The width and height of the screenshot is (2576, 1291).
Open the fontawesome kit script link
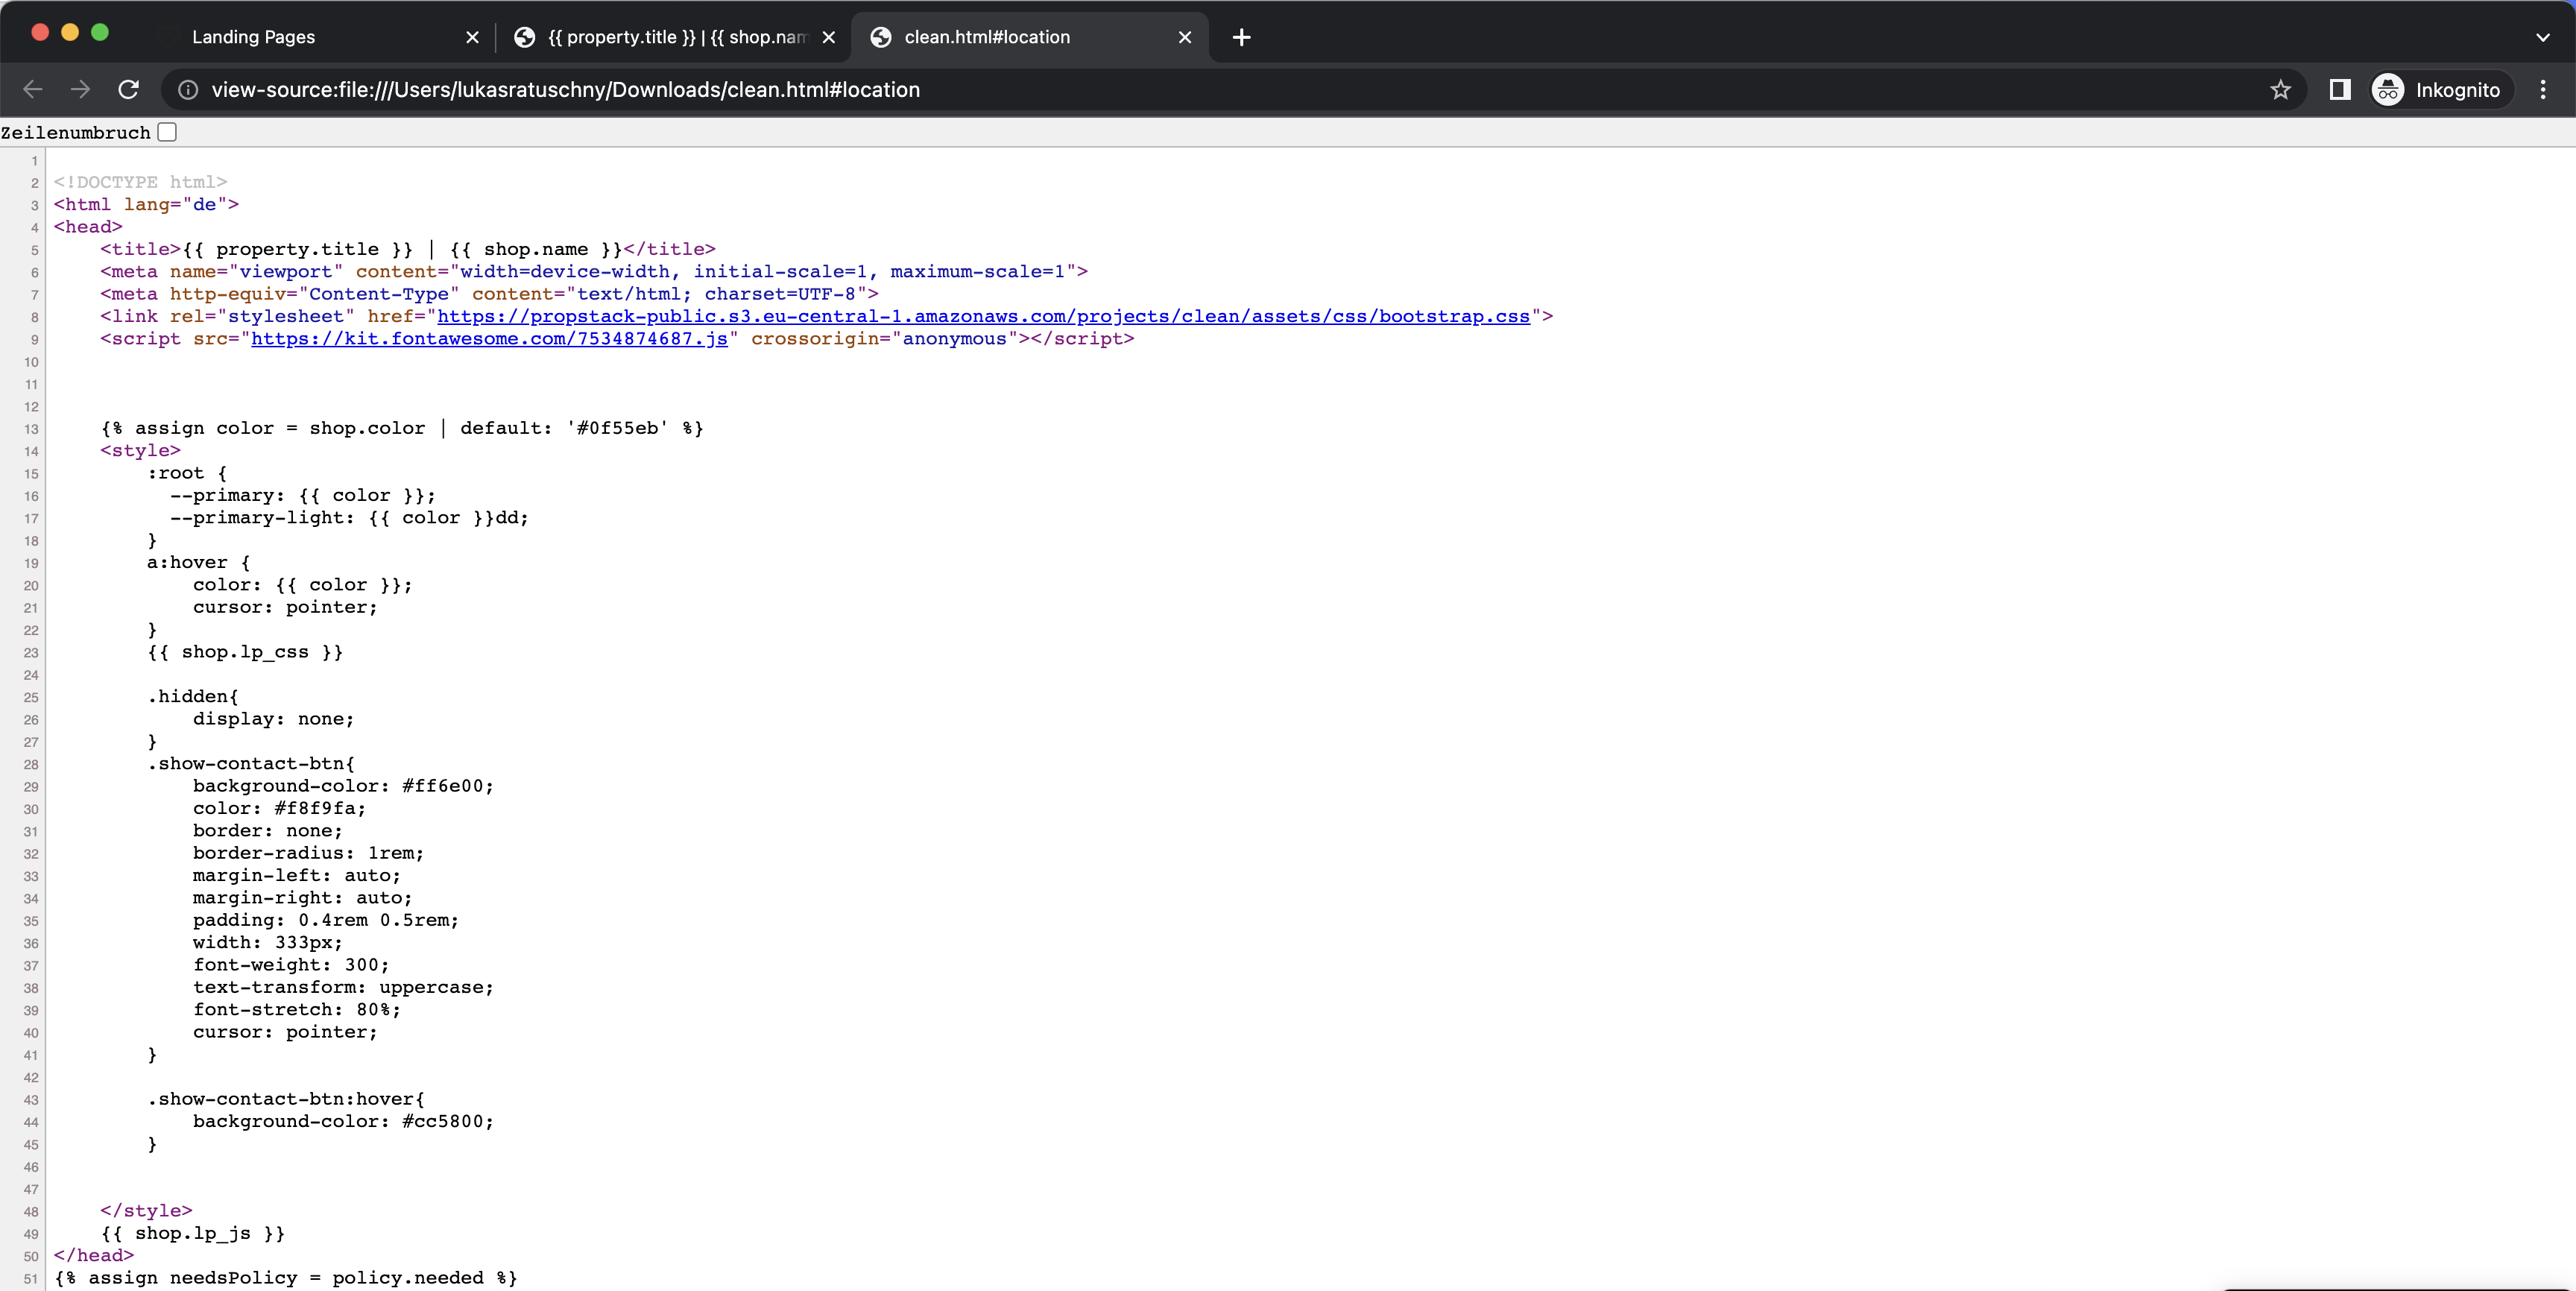point(489,339)
